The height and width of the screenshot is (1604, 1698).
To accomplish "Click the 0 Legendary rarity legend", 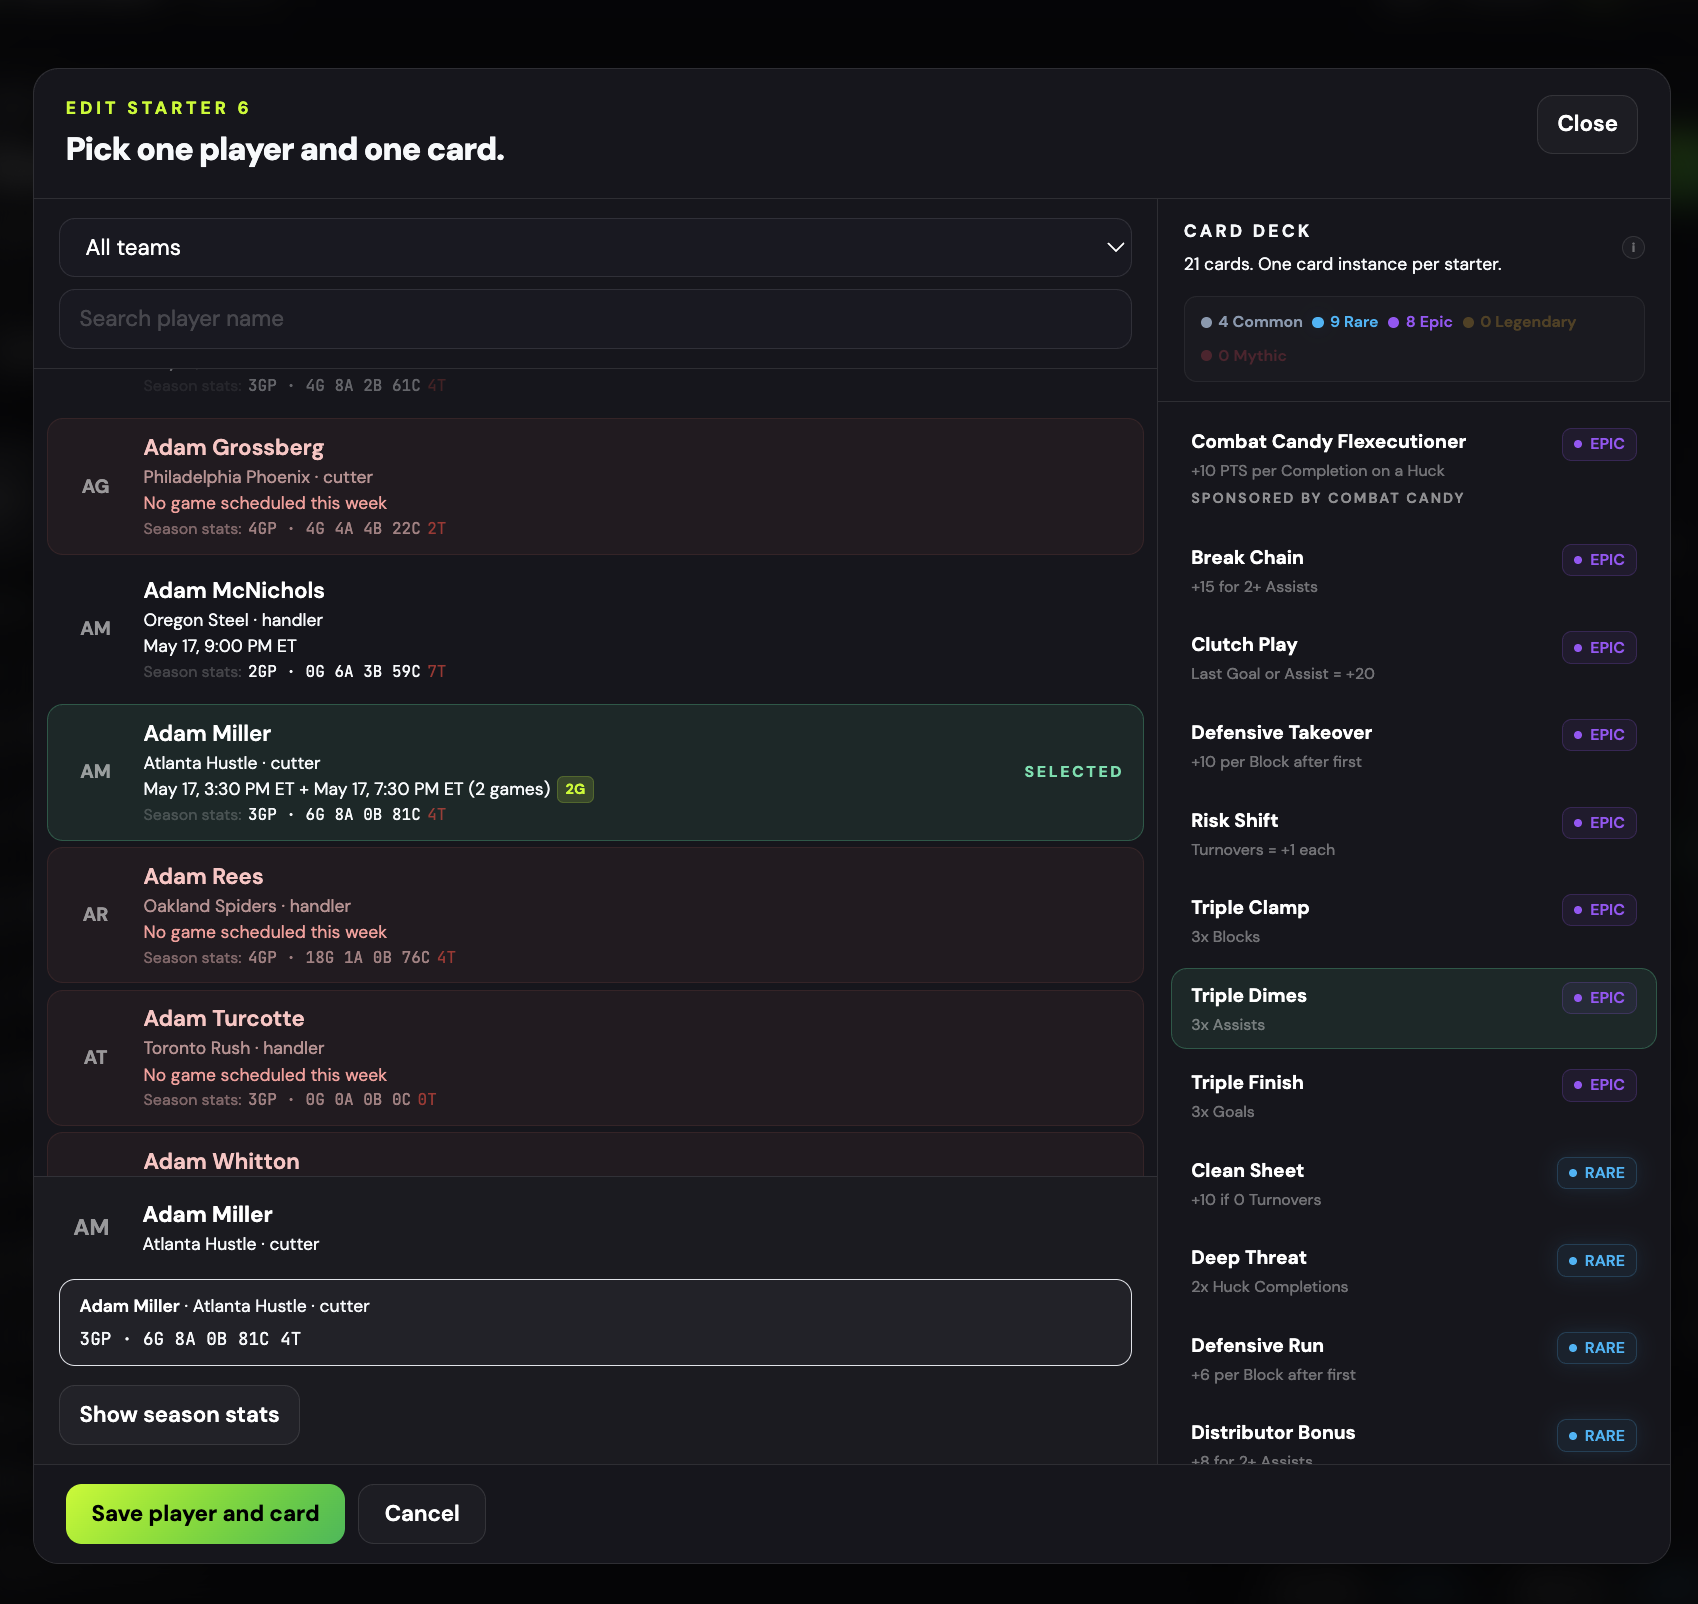I will [1519, 322].
